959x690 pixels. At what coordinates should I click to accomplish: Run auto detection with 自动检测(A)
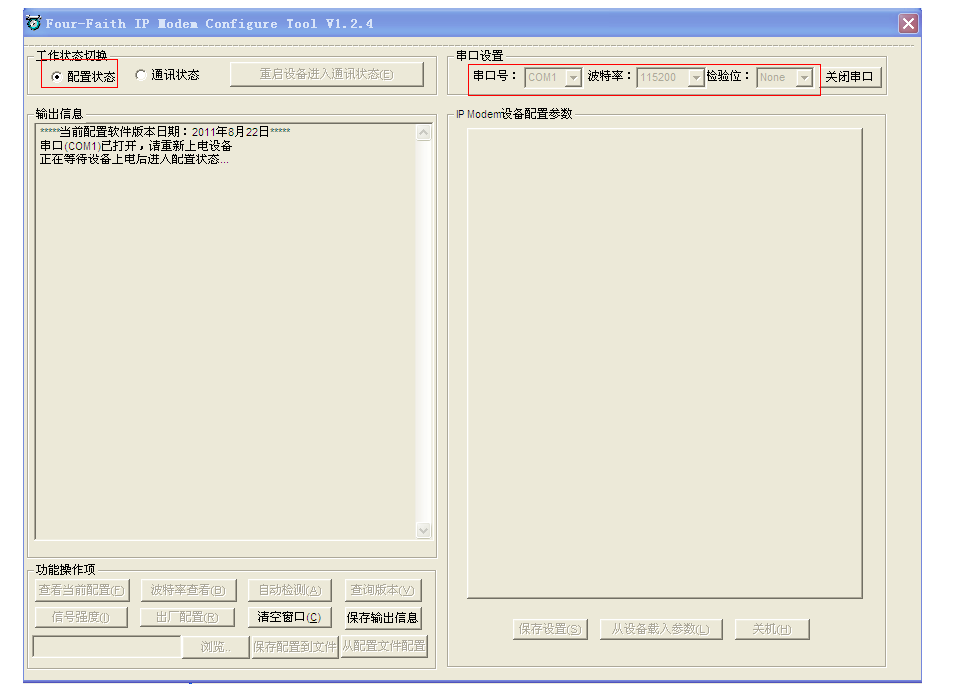pyautogui.click(x=289, y=589)
